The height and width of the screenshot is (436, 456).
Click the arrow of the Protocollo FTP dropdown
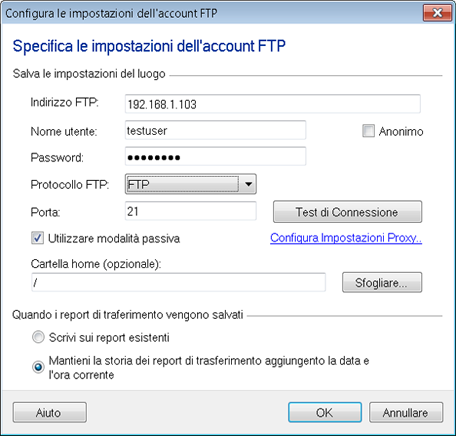click(x=248, y=184)
